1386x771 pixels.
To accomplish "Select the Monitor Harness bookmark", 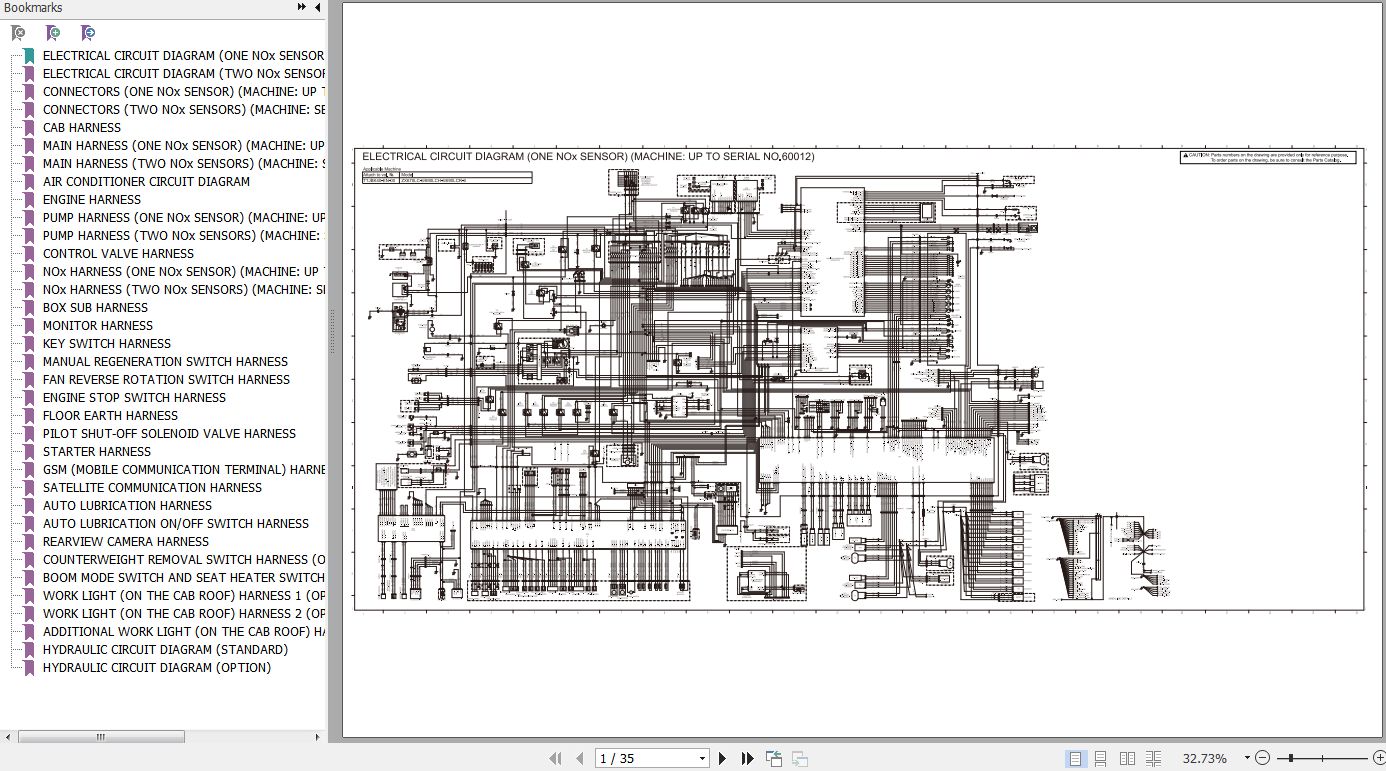I will [98, 326].
